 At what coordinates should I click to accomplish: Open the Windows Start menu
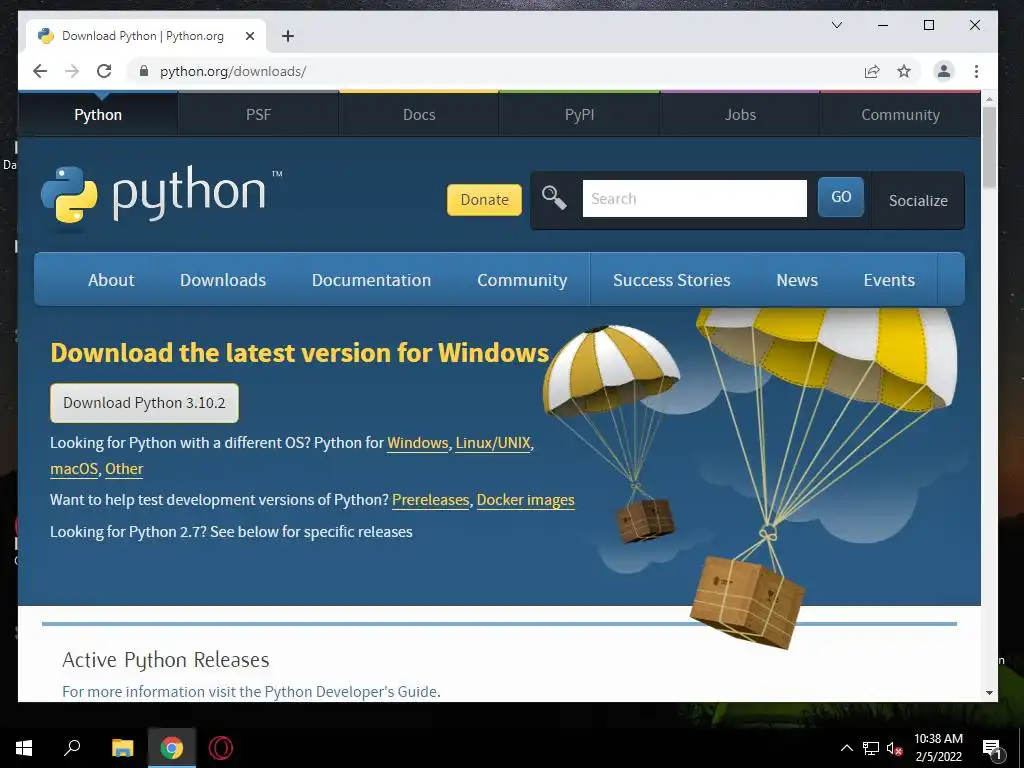[24, 748]
